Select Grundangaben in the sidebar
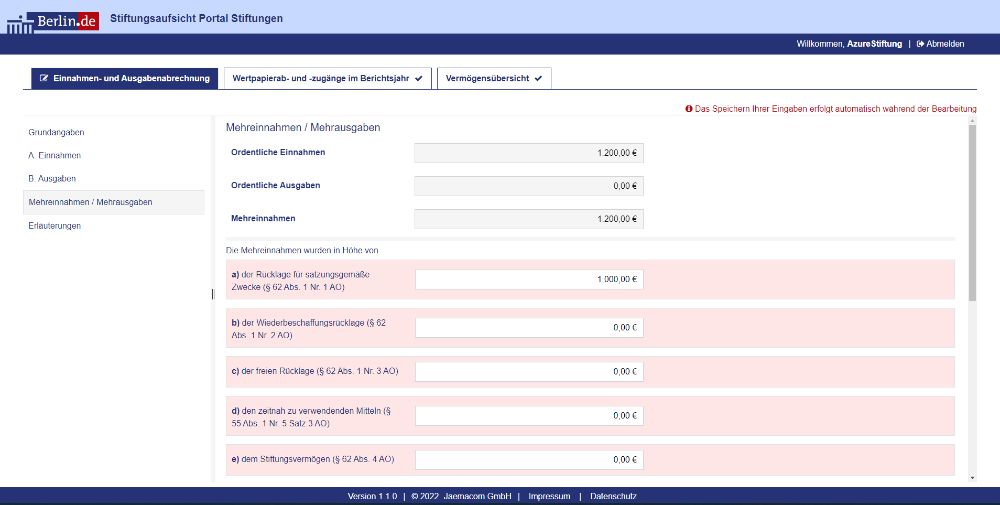The height and width of the screenshot is (505, 1000). click(56, 132)
